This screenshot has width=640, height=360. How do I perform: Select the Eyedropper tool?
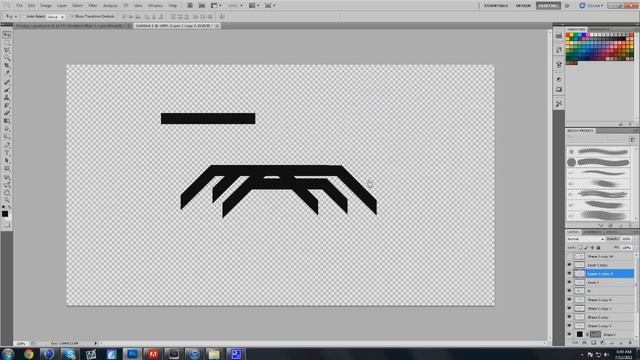pos(7,73)
